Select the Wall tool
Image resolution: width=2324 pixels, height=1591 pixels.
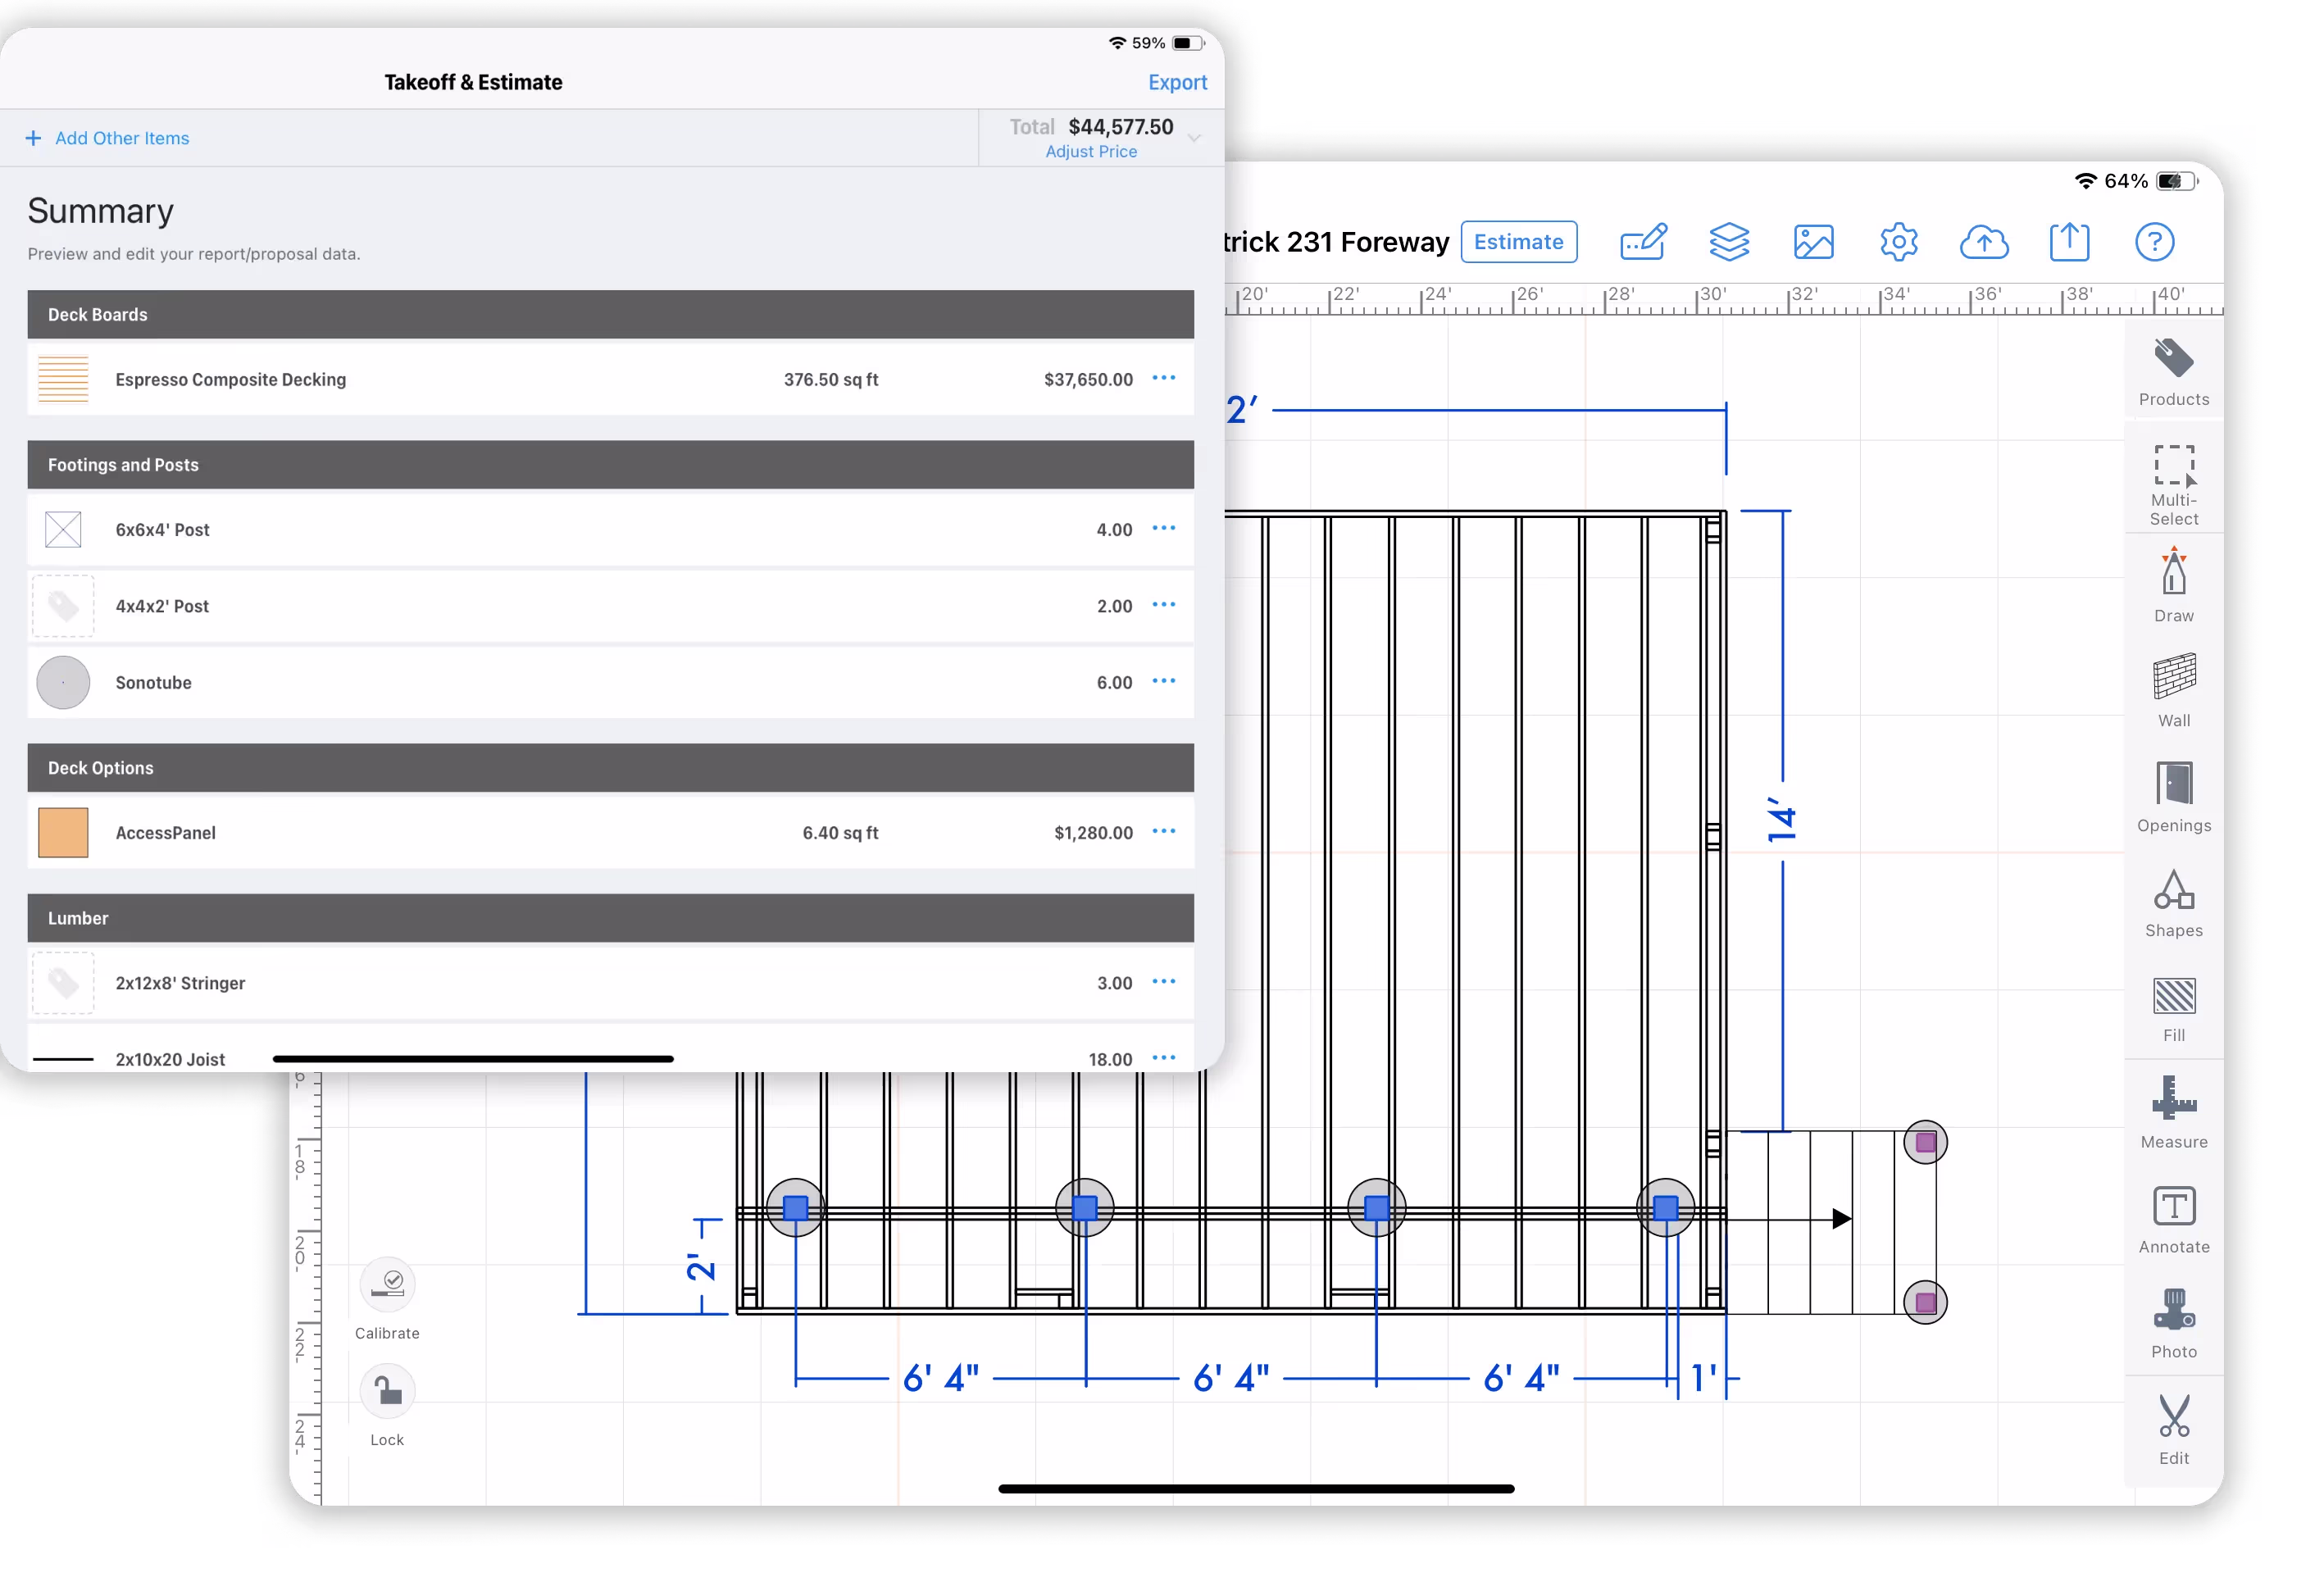(2173, 689)
